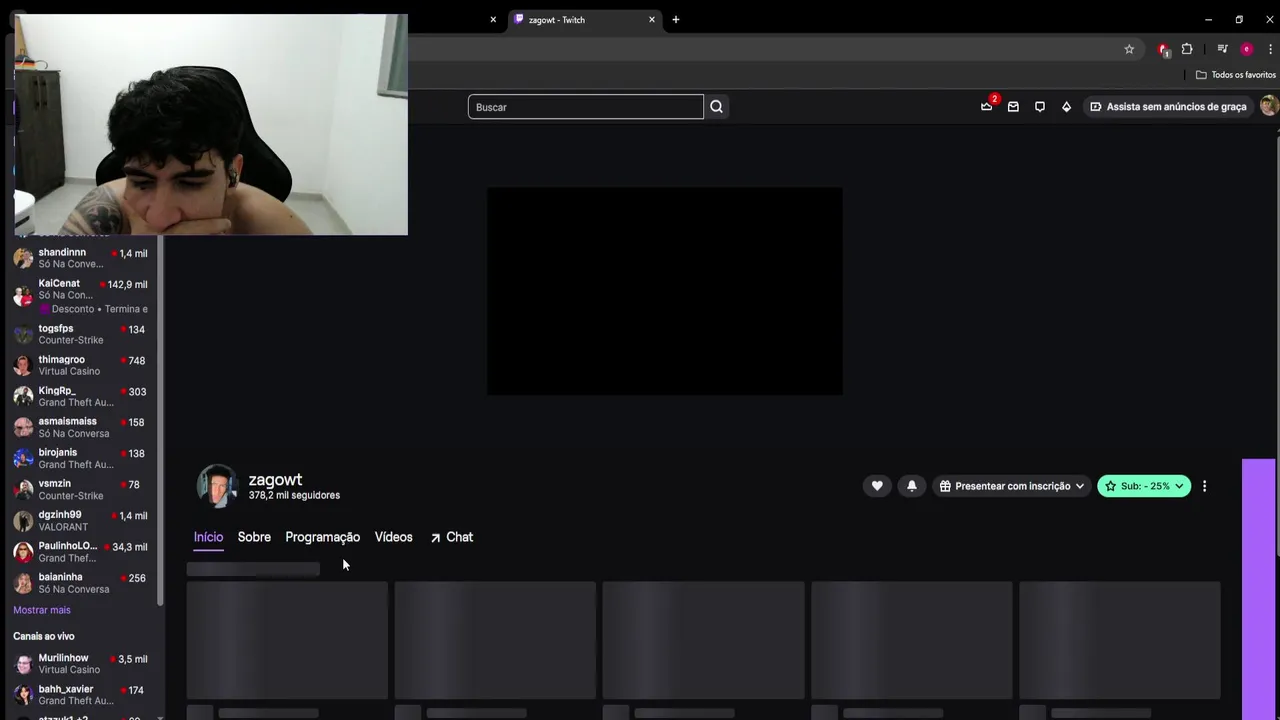Toggle the notification bell for zagowt
Image resolution: width=1280 pixels, height=720 pixels.
coord(912,486)
